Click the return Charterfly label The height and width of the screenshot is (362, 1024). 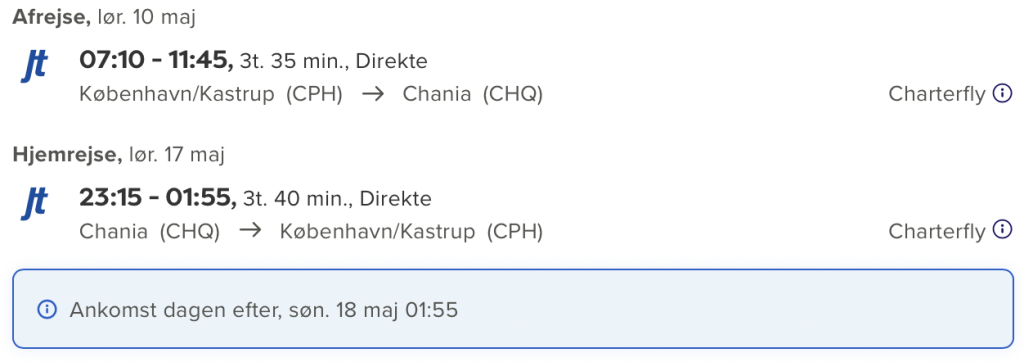point(936,231)
